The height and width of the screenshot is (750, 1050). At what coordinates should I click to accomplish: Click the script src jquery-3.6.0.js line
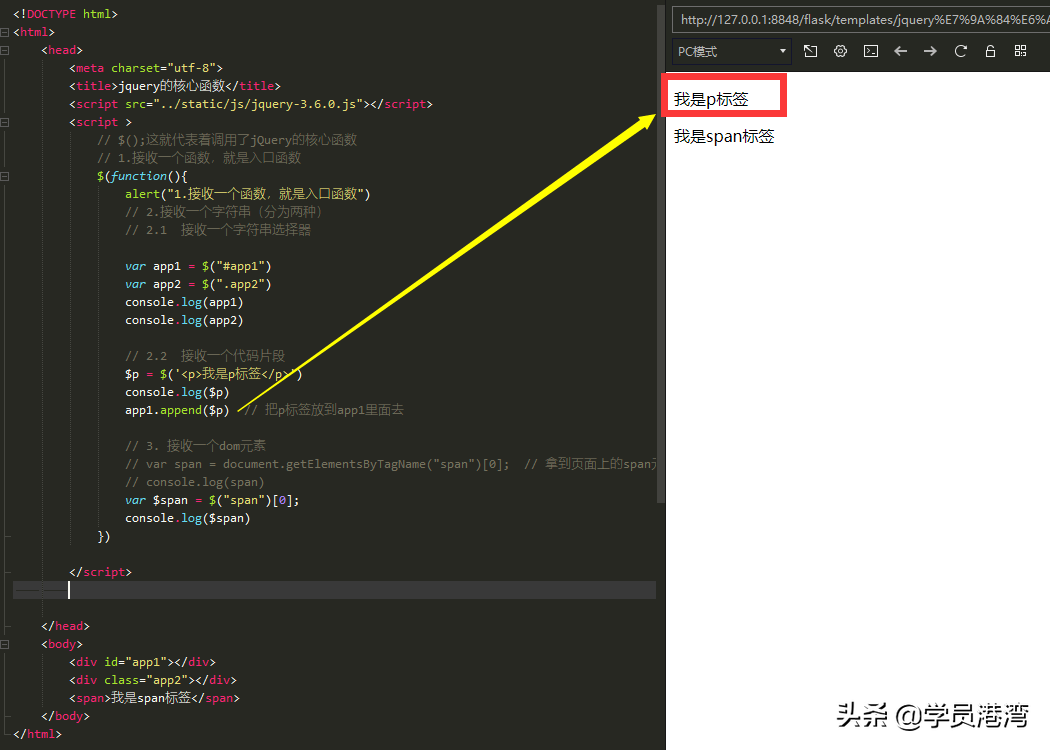[x=251, y=104]
